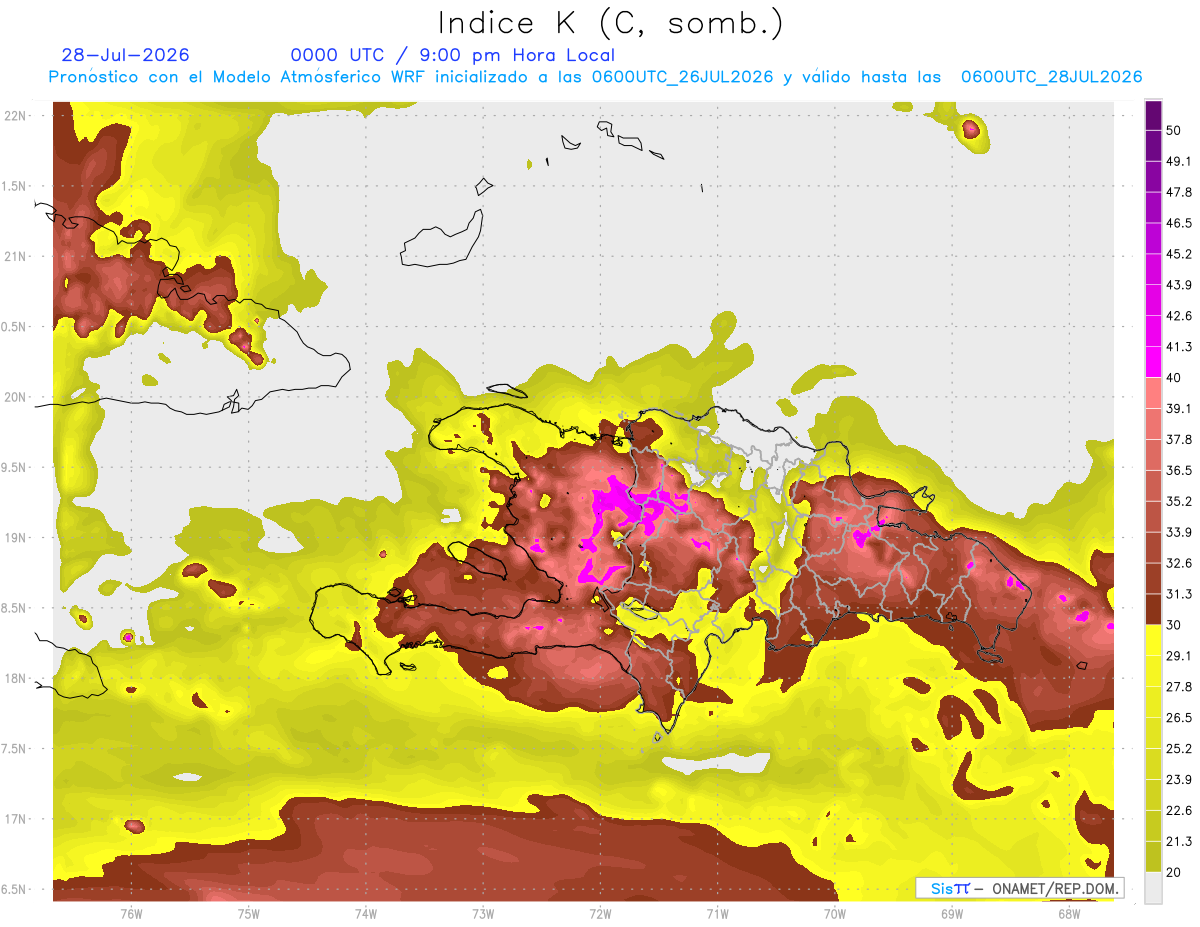
Task: Click '0000 UTC / 9:00 pm Hora Local'
Action: pos(453,55)
